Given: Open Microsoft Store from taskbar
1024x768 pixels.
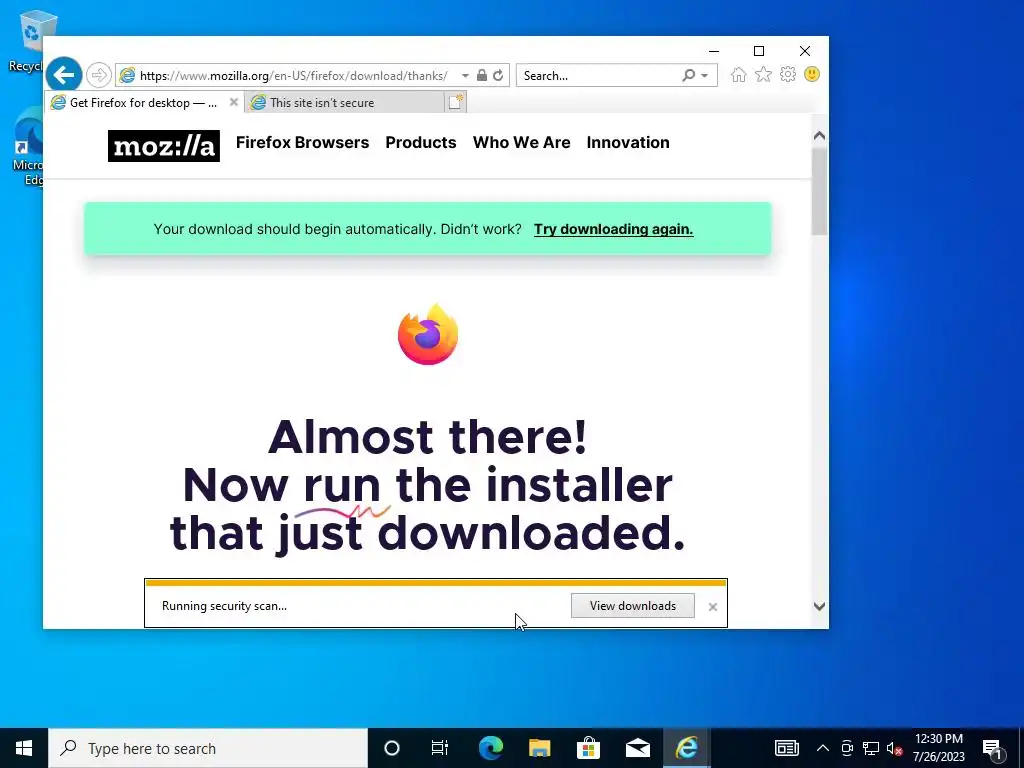Looking at the screenshot, I should pos(588,748).
